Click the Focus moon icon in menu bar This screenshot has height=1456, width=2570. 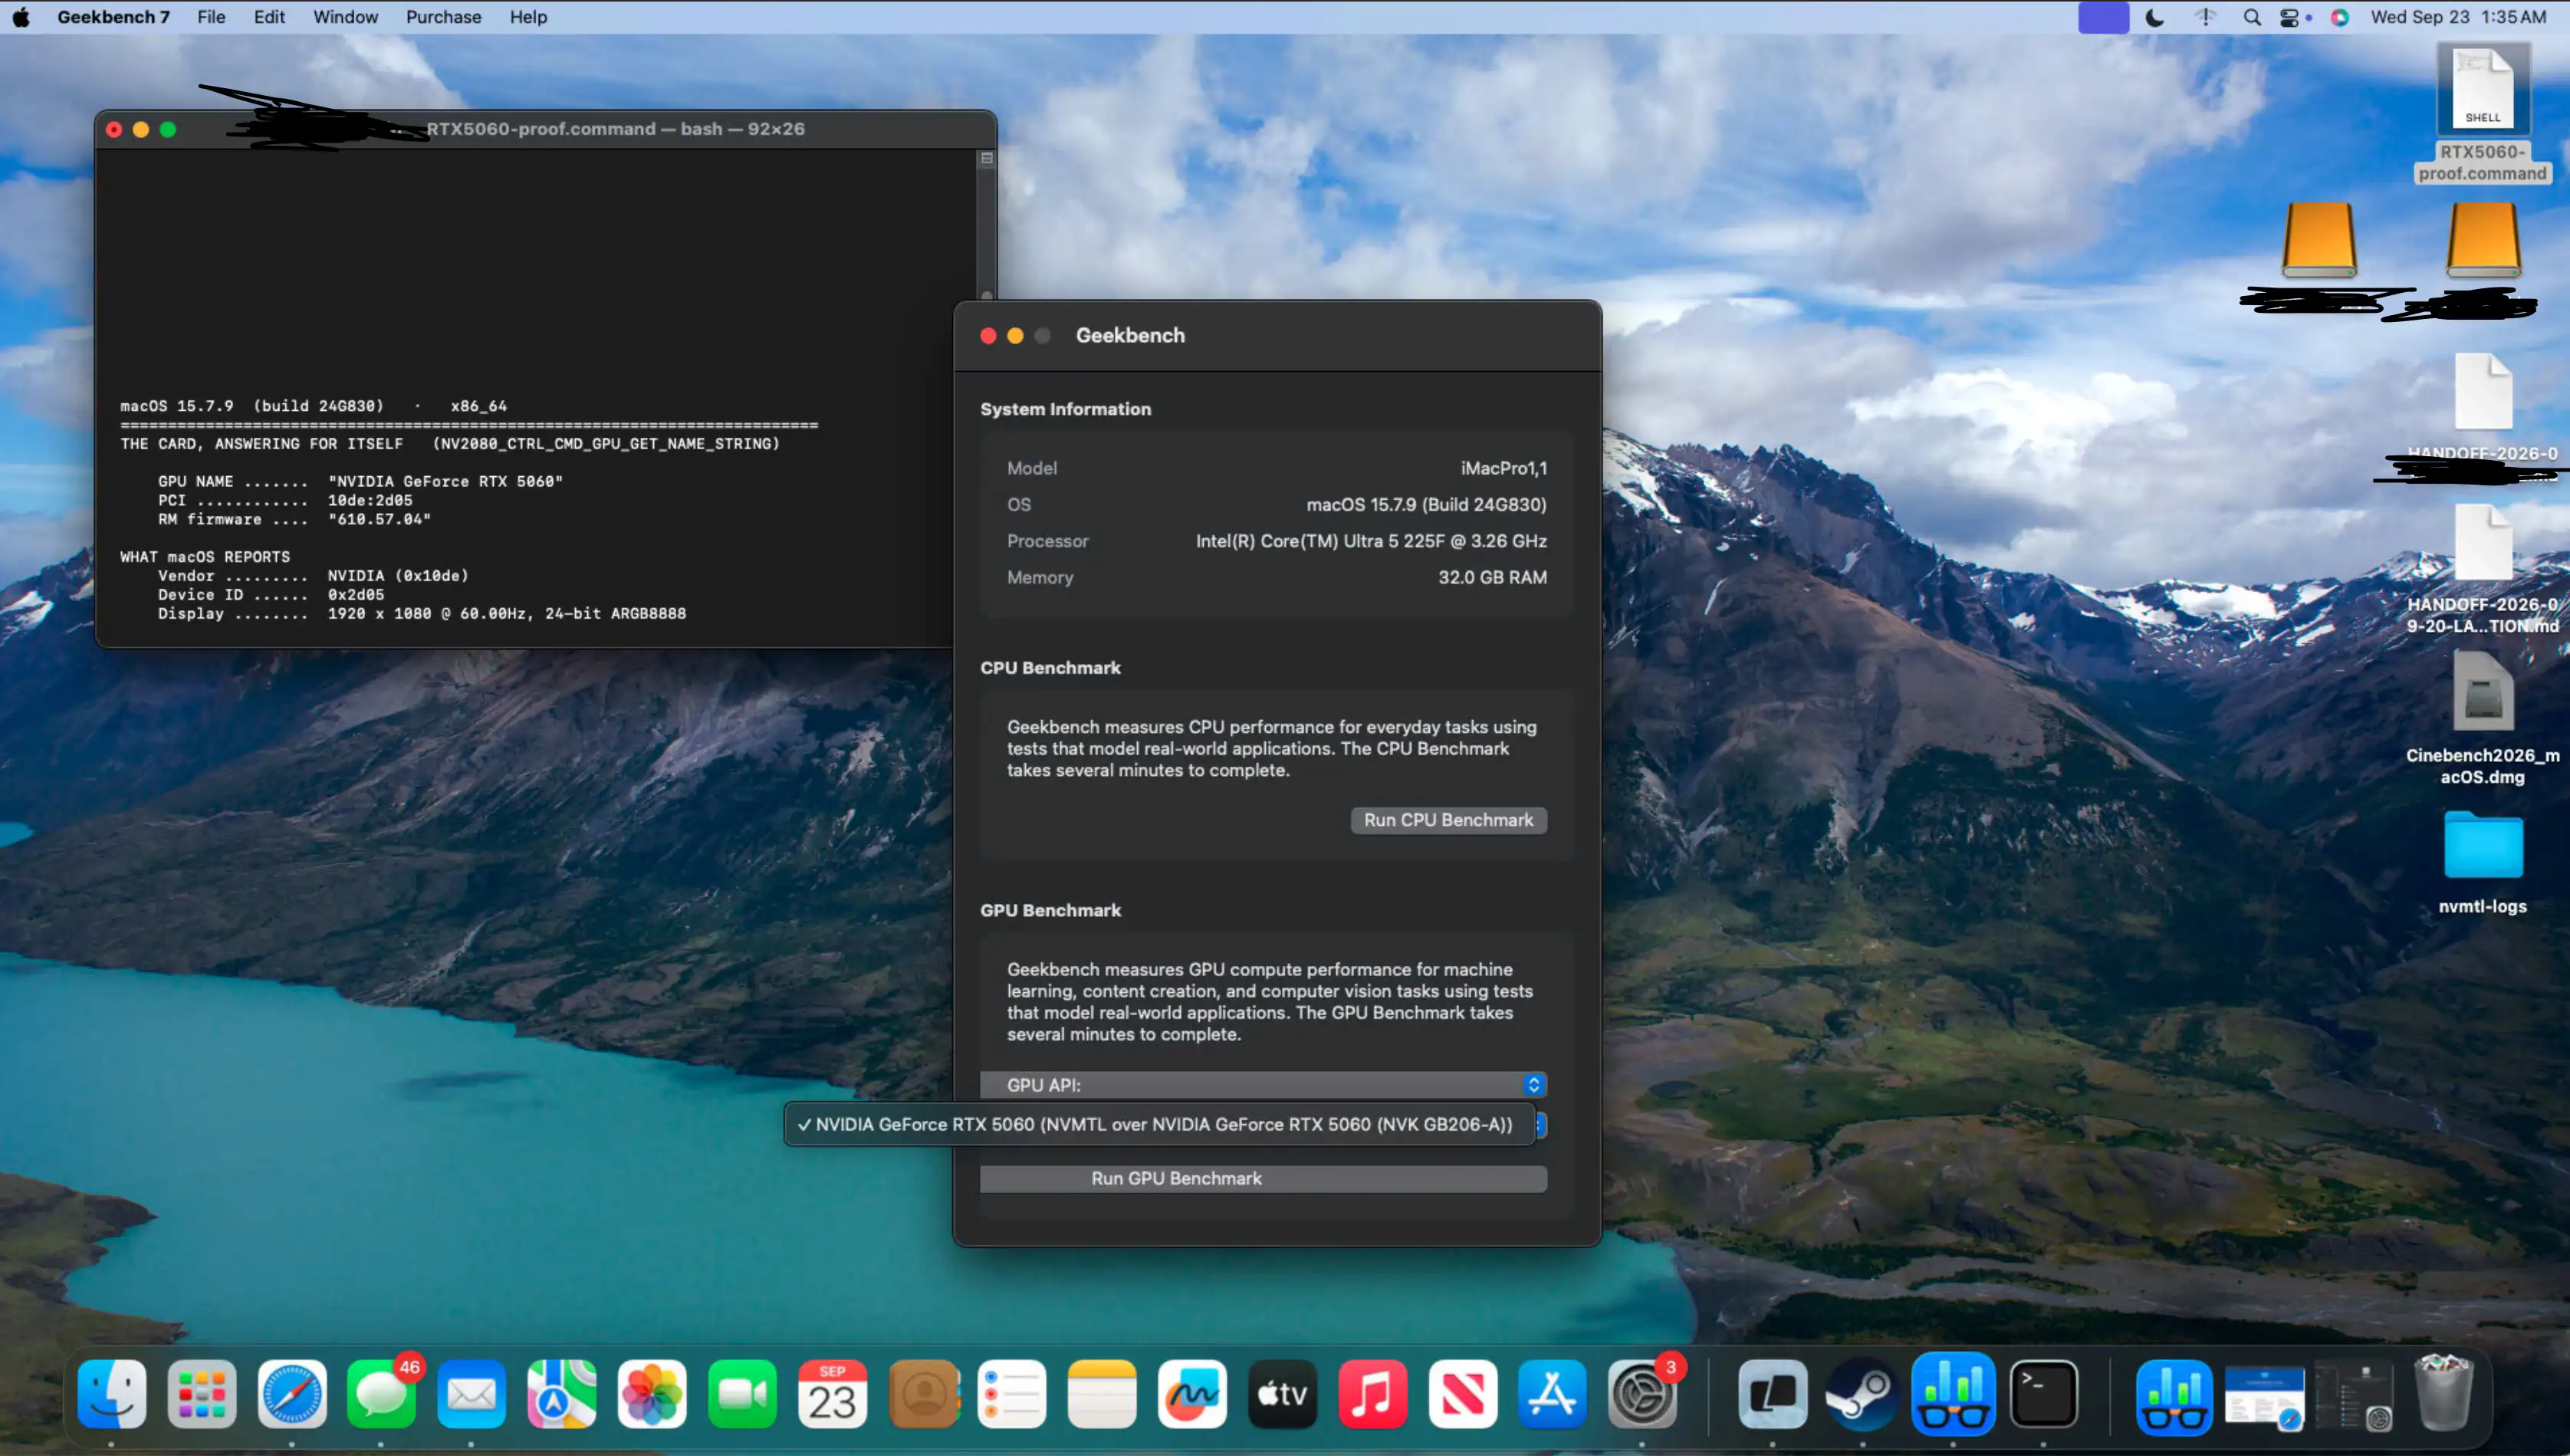2155,17
